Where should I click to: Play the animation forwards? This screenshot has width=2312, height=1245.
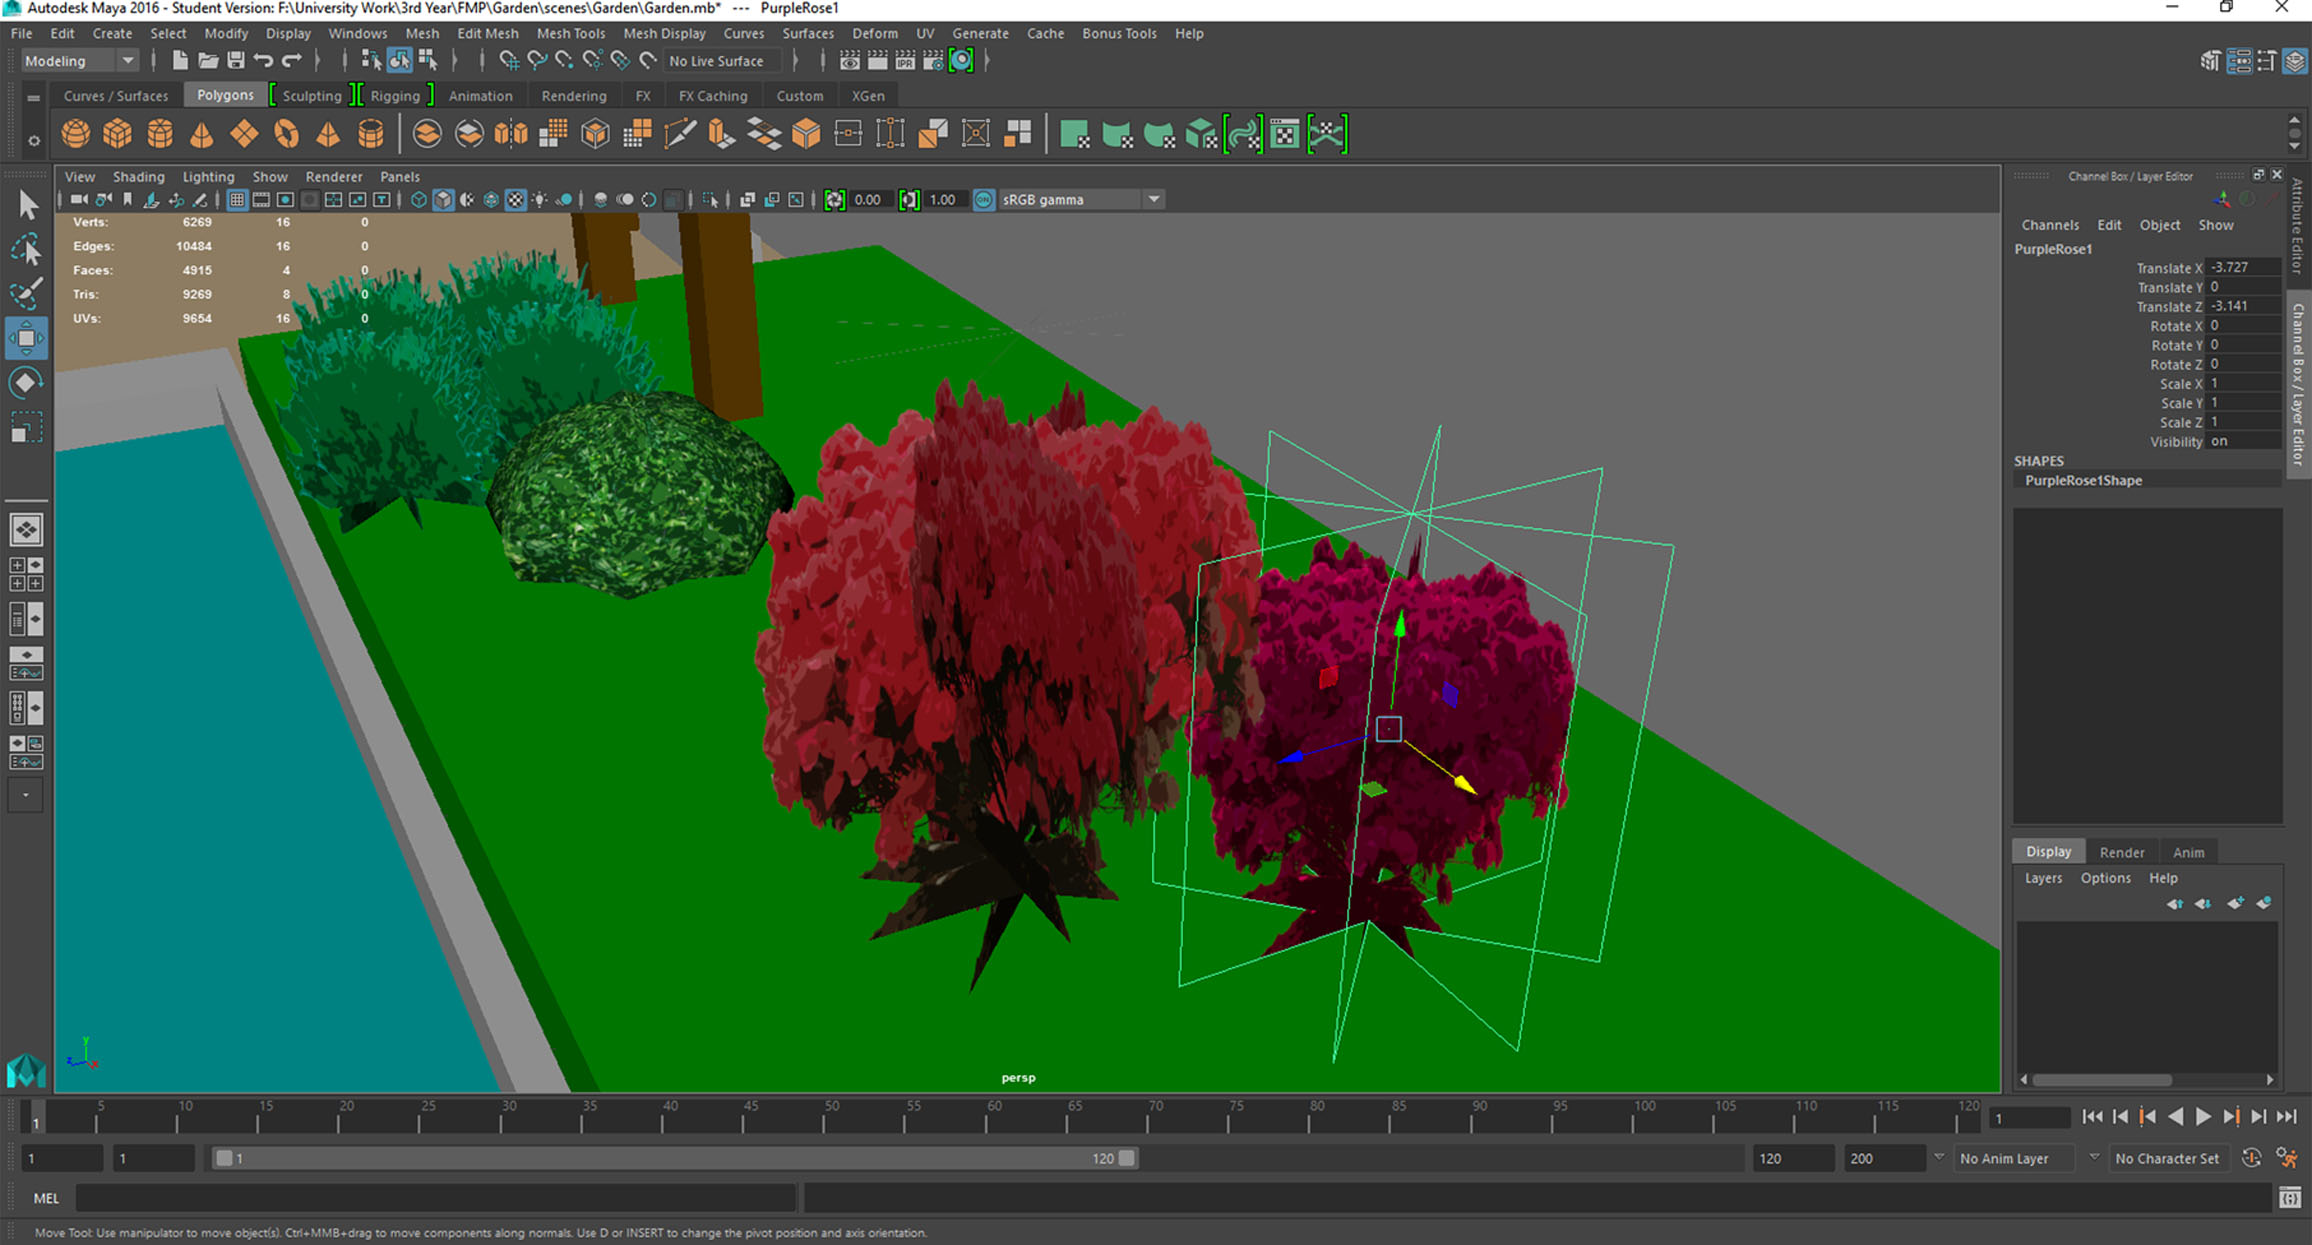coord(2203,1117)
